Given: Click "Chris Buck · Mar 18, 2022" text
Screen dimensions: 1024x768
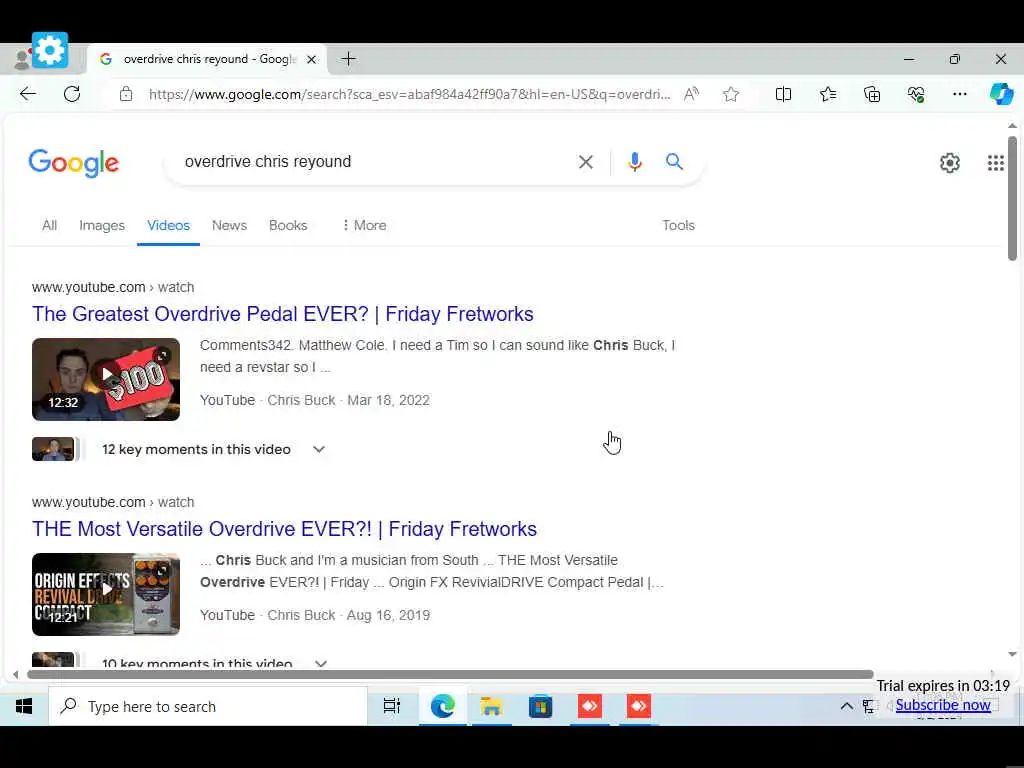Looking at the screenshot, I should pos(349,400).
